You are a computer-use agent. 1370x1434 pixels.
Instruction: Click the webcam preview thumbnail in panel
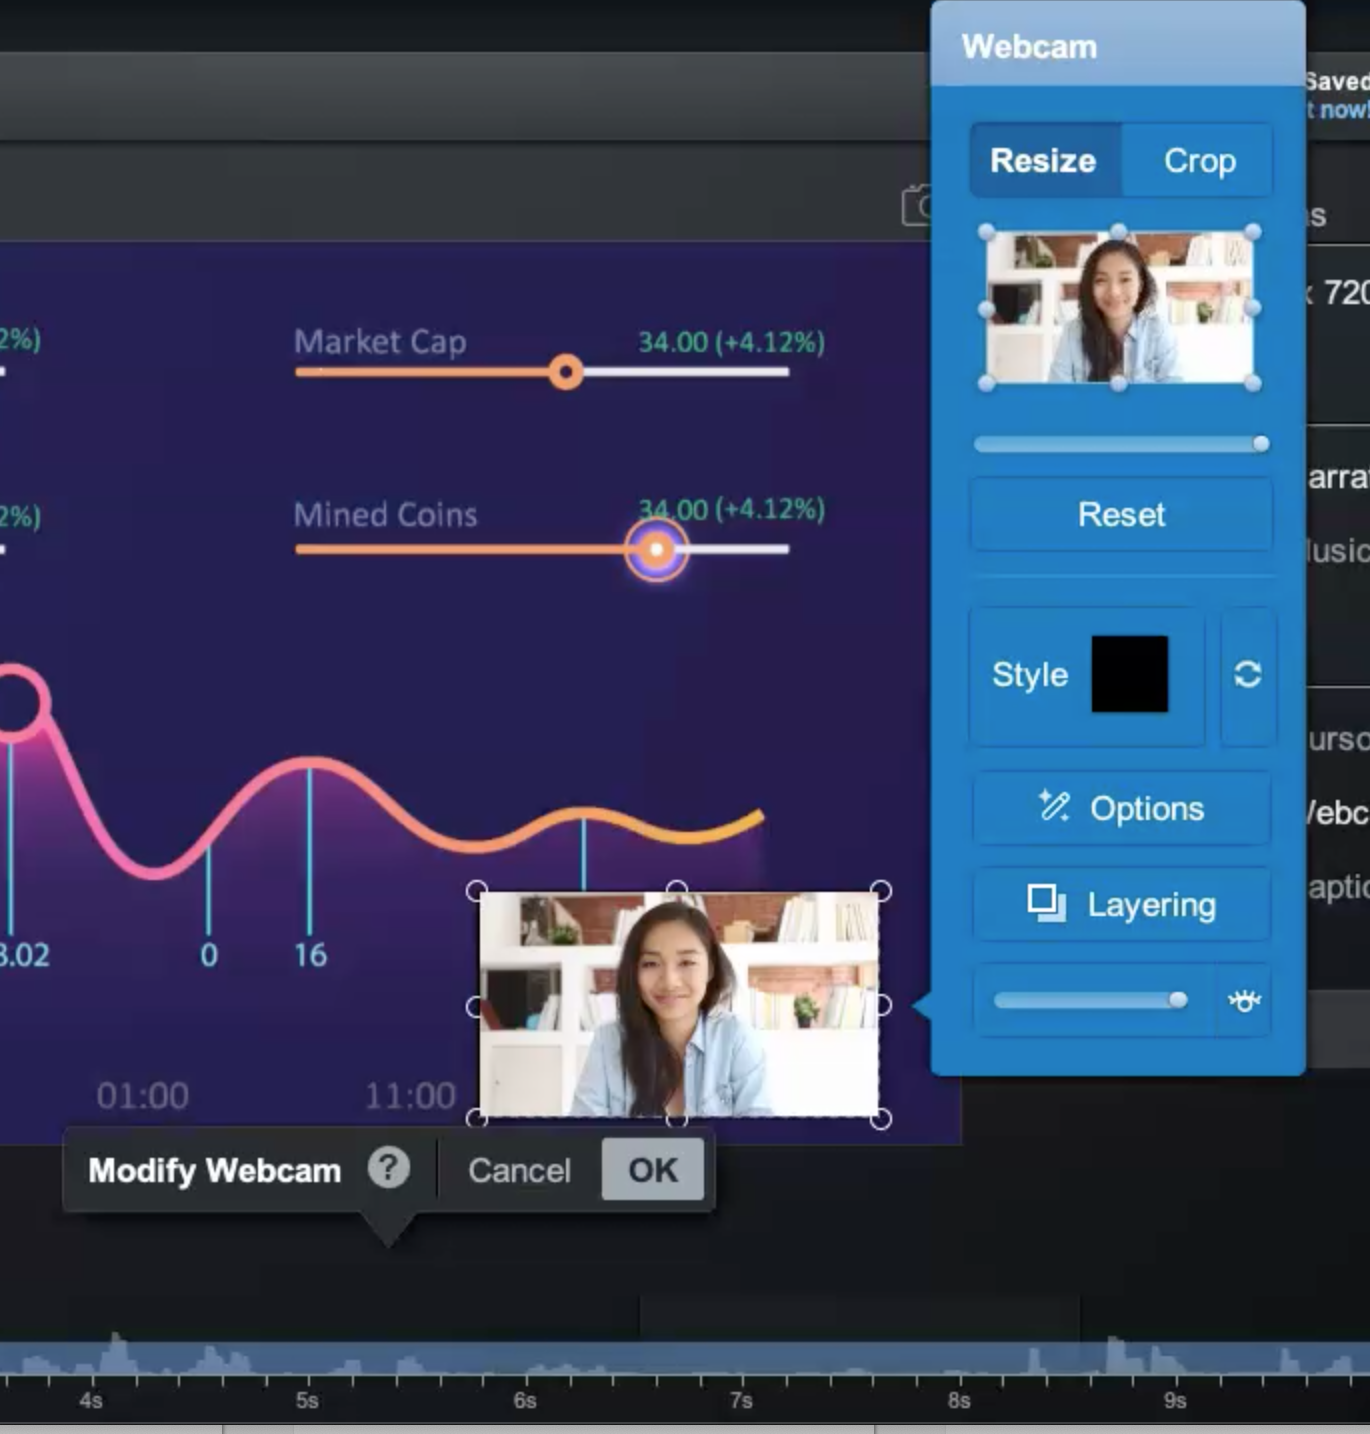[x=1119, y=308]
